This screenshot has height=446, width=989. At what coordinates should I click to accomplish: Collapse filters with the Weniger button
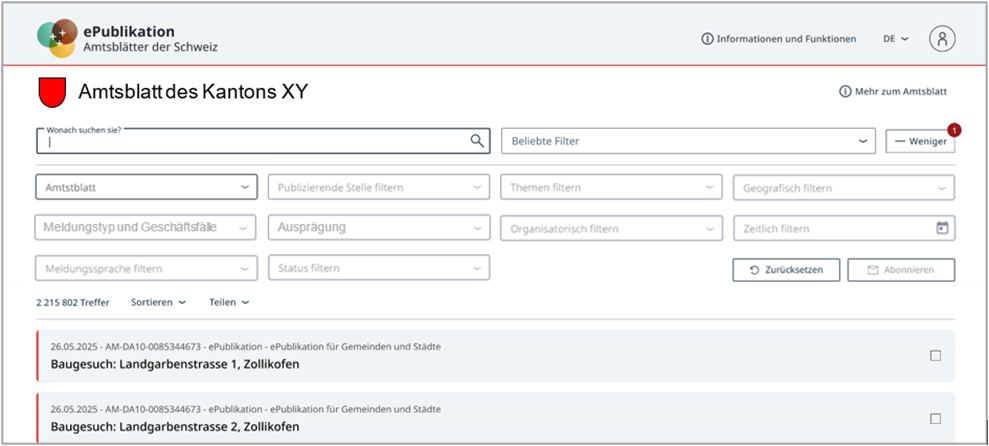click(920, 142)
